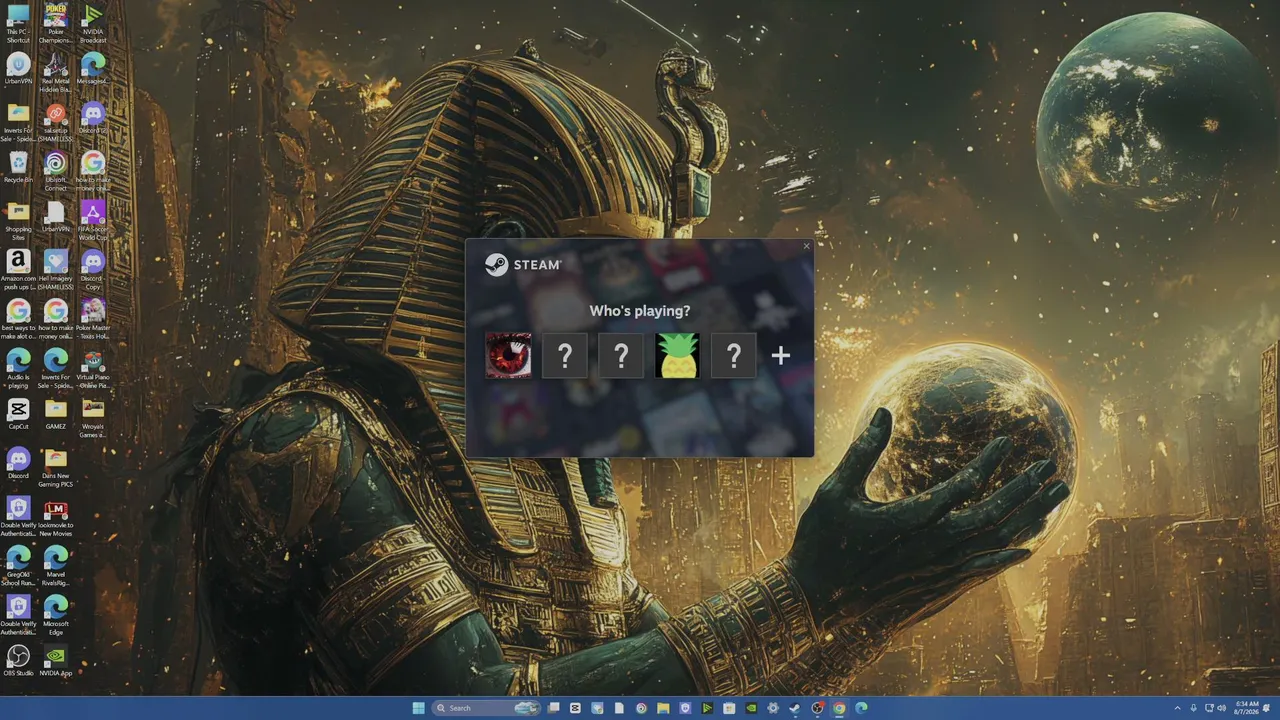Viewport: 1280px width, 720px height.
Task: Open NVIDIA Broadcast taskbar icon
Action: 707,708
